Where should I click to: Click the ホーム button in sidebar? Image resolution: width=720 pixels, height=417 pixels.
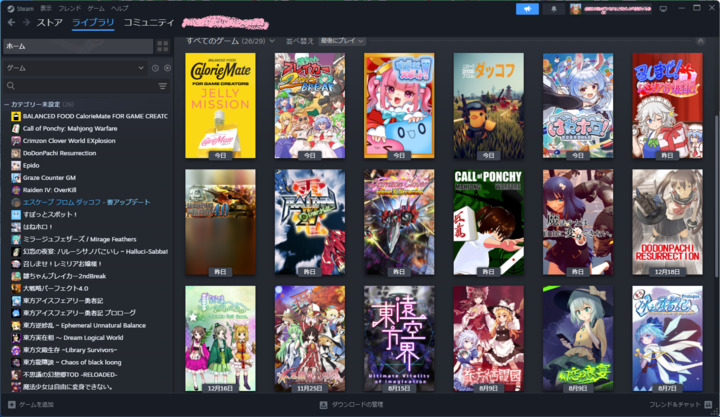[78, 46]
